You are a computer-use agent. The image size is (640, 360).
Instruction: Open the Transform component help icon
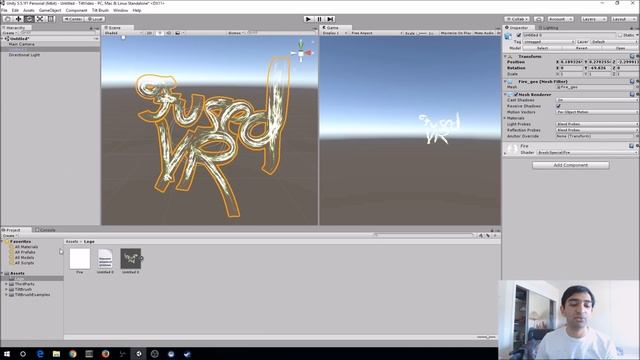pyautogui.click(x=632, y=56)
